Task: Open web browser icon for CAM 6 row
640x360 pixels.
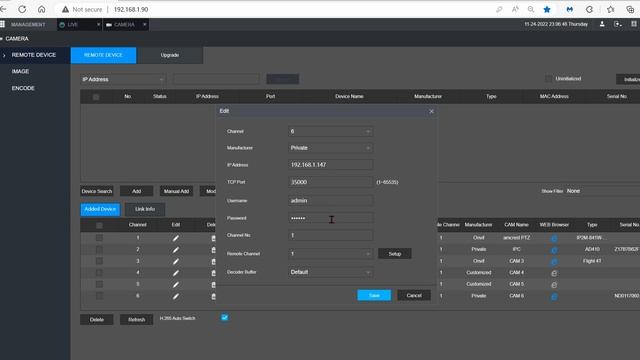Action: [554, 296]
